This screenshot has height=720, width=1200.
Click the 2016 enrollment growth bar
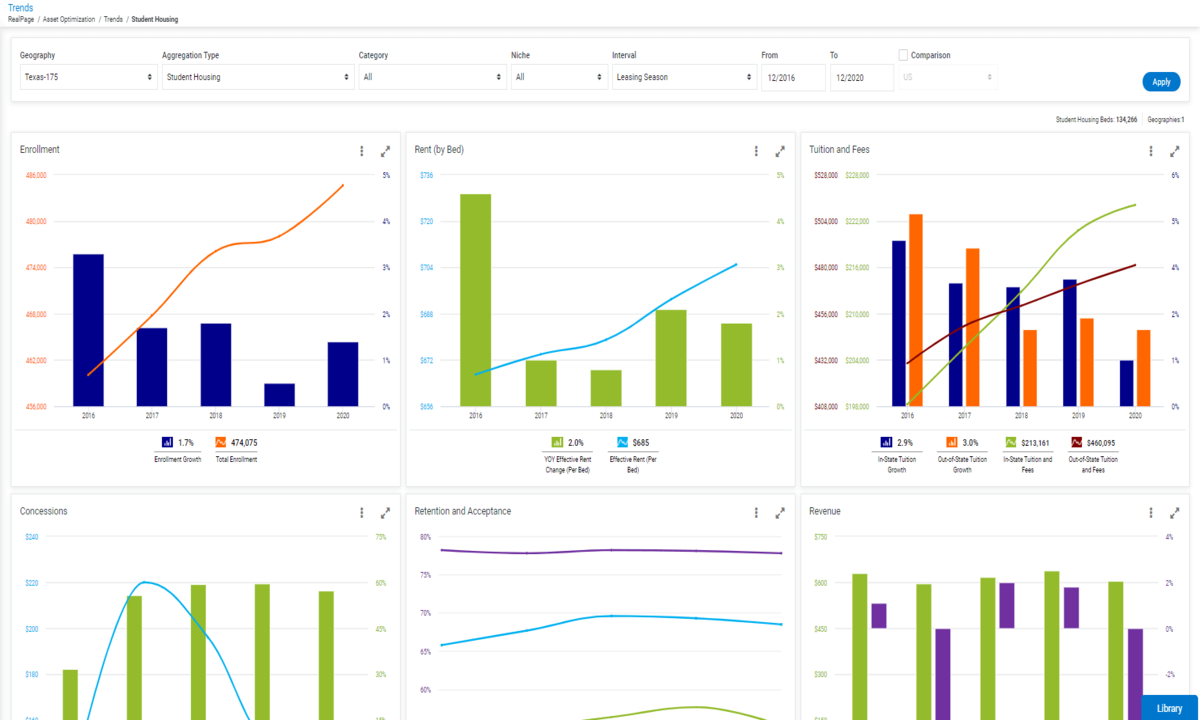click(88, 330)
